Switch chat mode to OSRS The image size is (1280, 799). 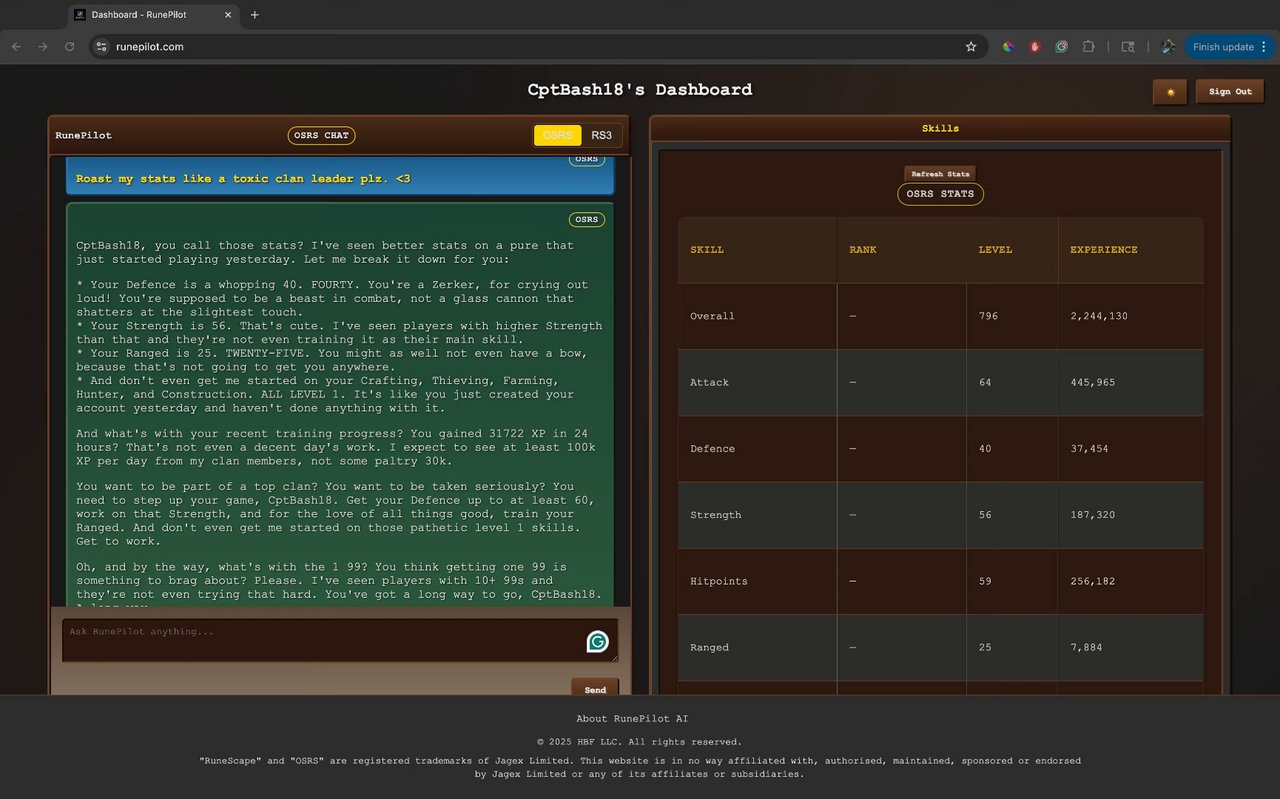[557, 135]
